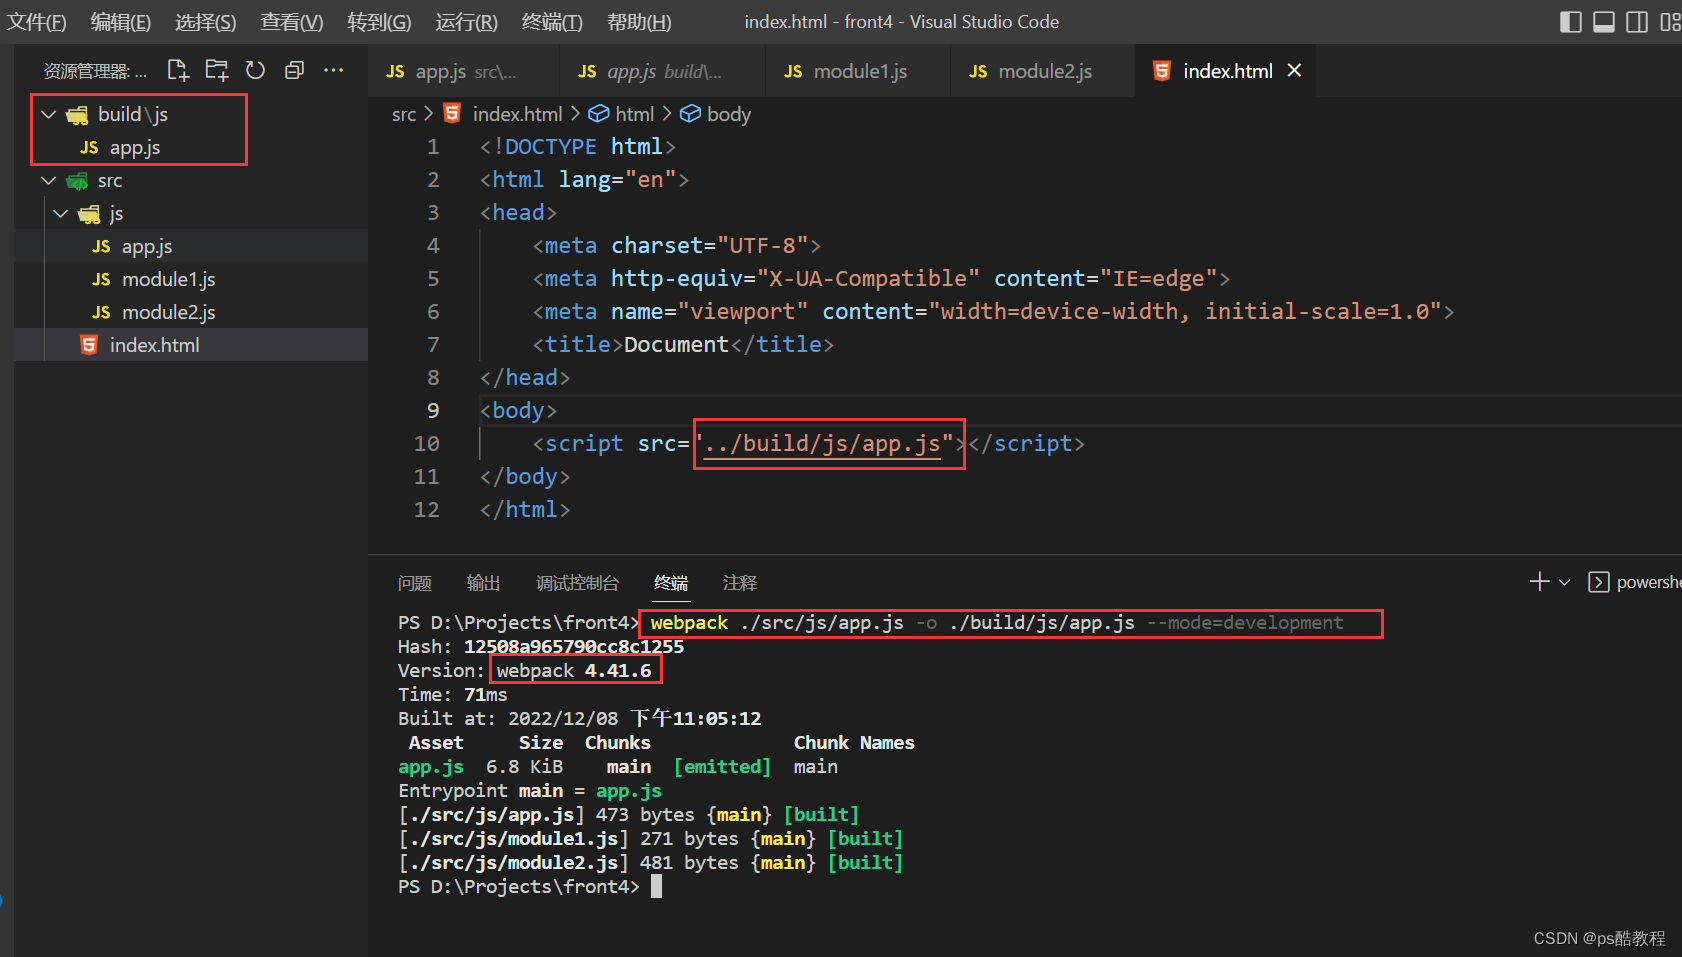Click the 资源管理器 explorer header

(95, 71)
